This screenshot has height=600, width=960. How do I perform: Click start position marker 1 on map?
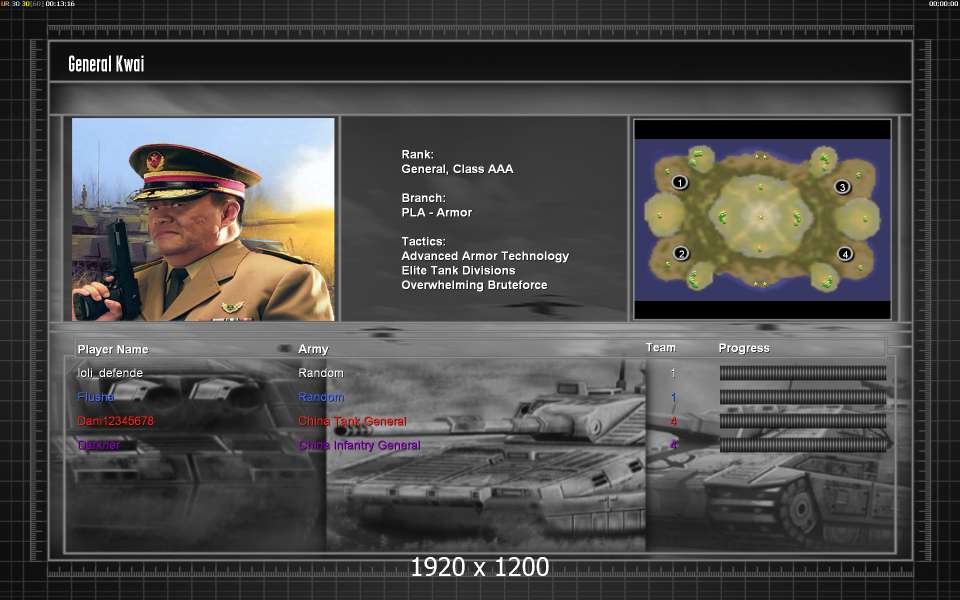click(x=680, y=182)
